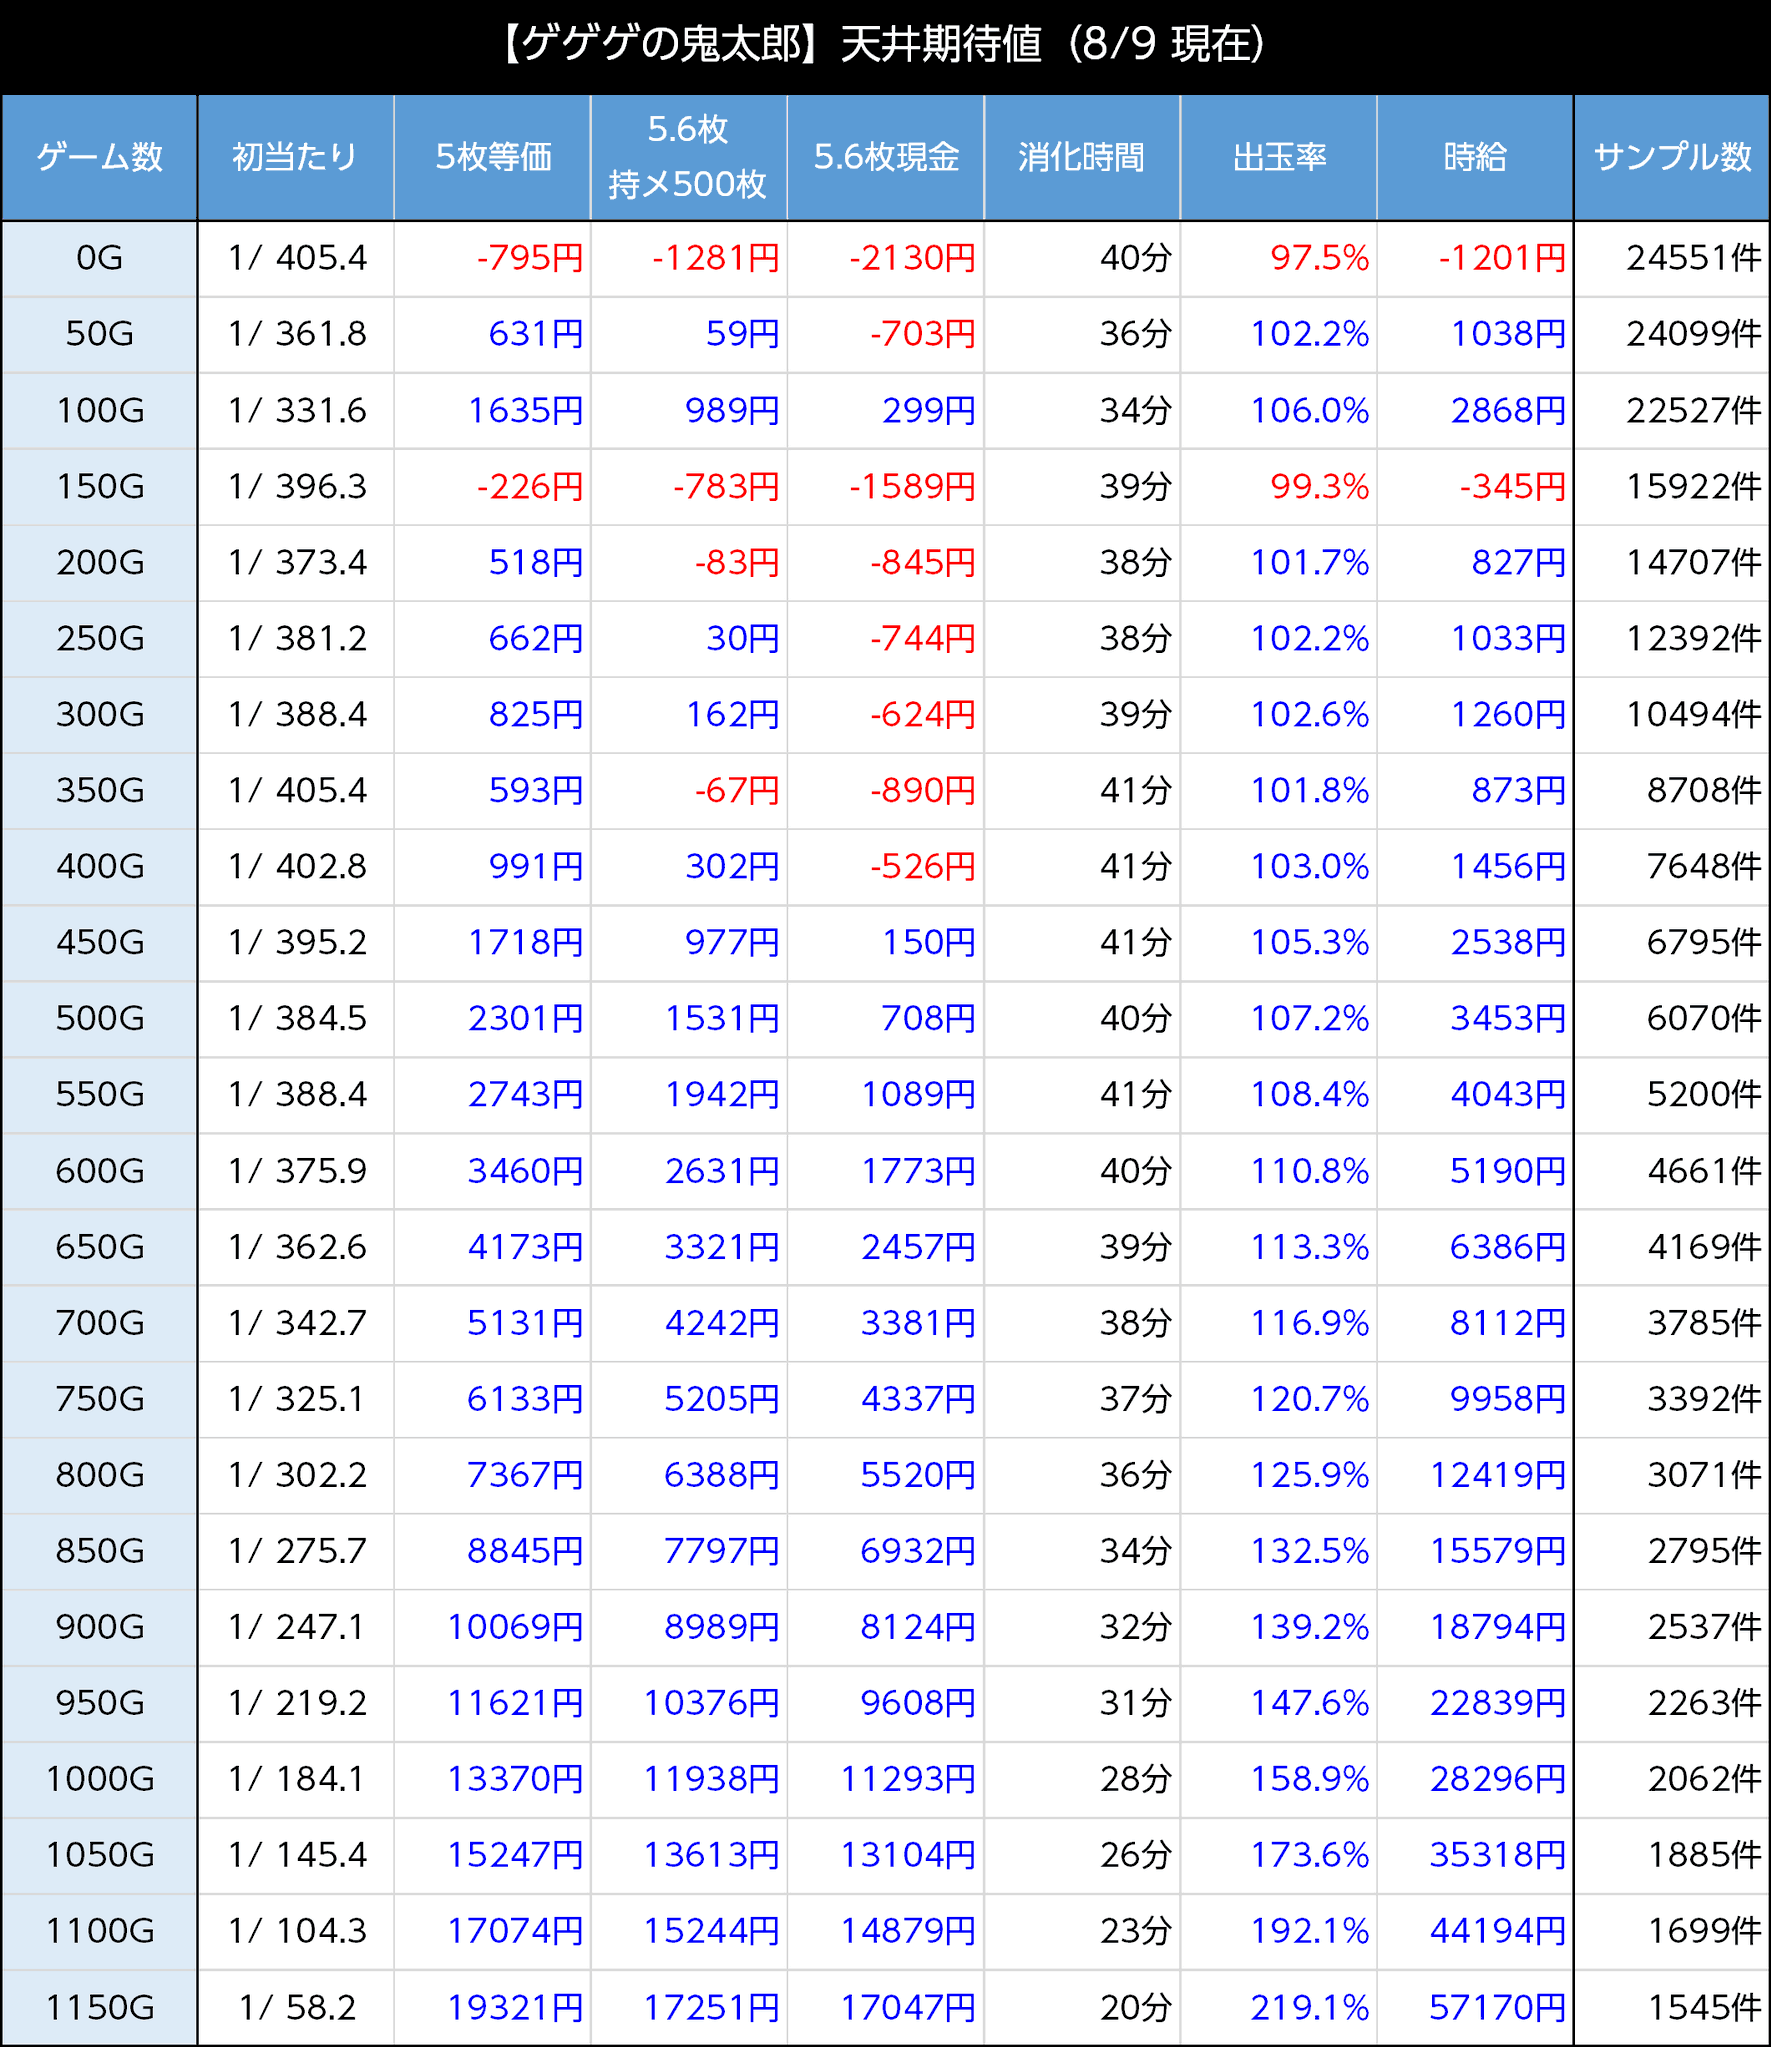Select the 0G row label
This screenshot has height=2048, width=1772.
pos(99,259)
